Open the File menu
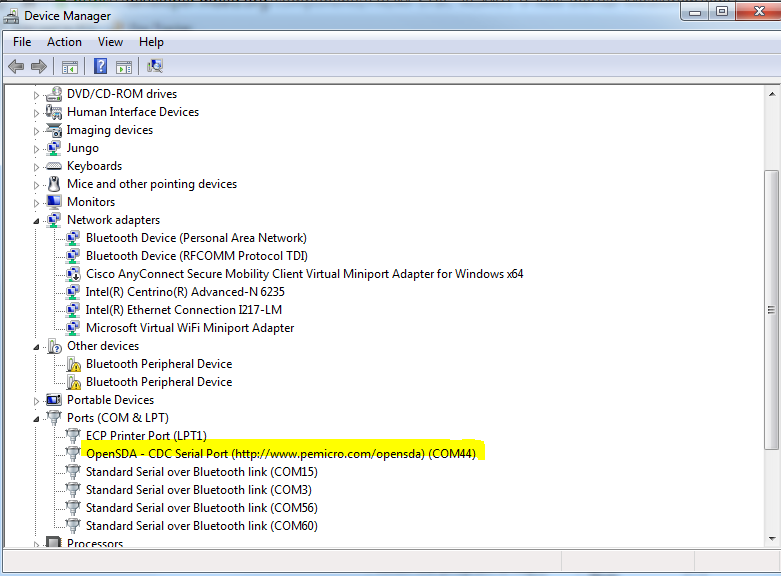Screen dimensions: 781x576 (22, 42)
